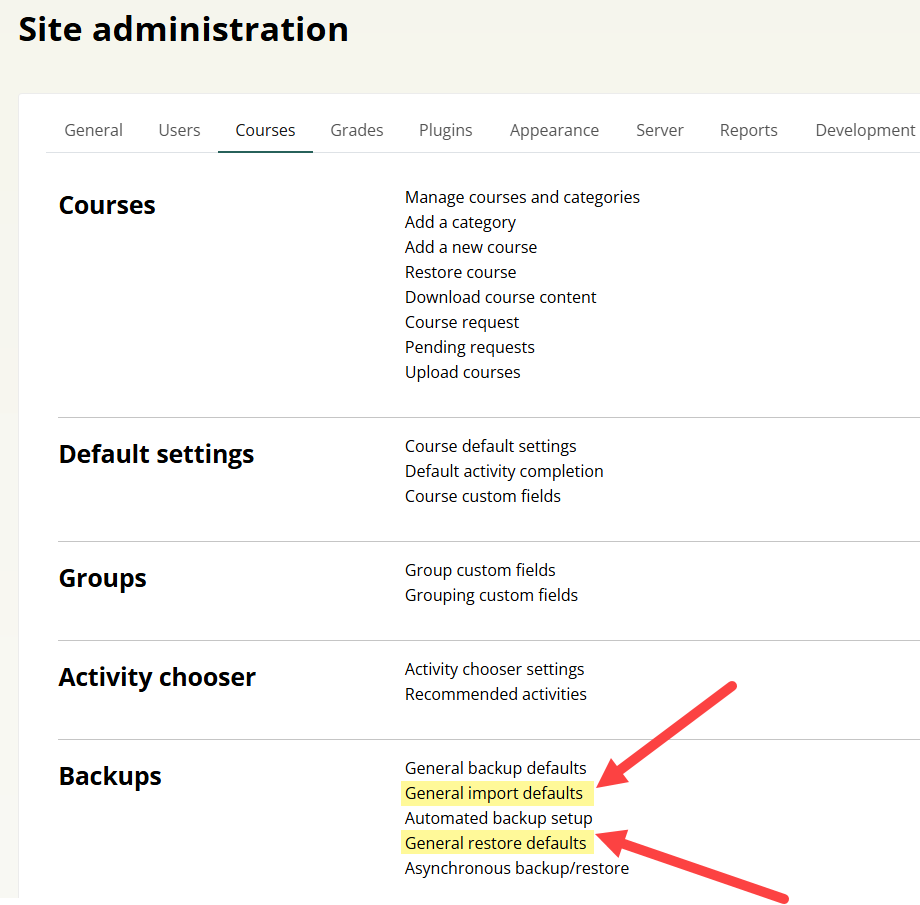Open the Reports tab

click(x=748, y=130)
